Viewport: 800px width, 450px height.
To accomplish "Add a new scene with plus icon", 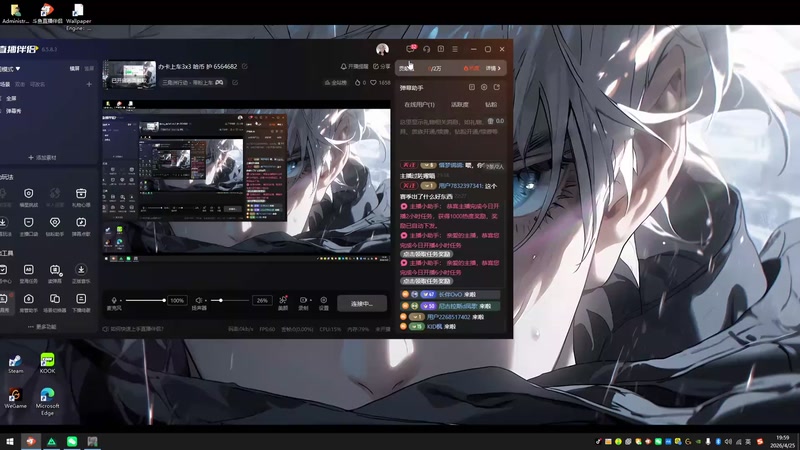I will point(89,84).
